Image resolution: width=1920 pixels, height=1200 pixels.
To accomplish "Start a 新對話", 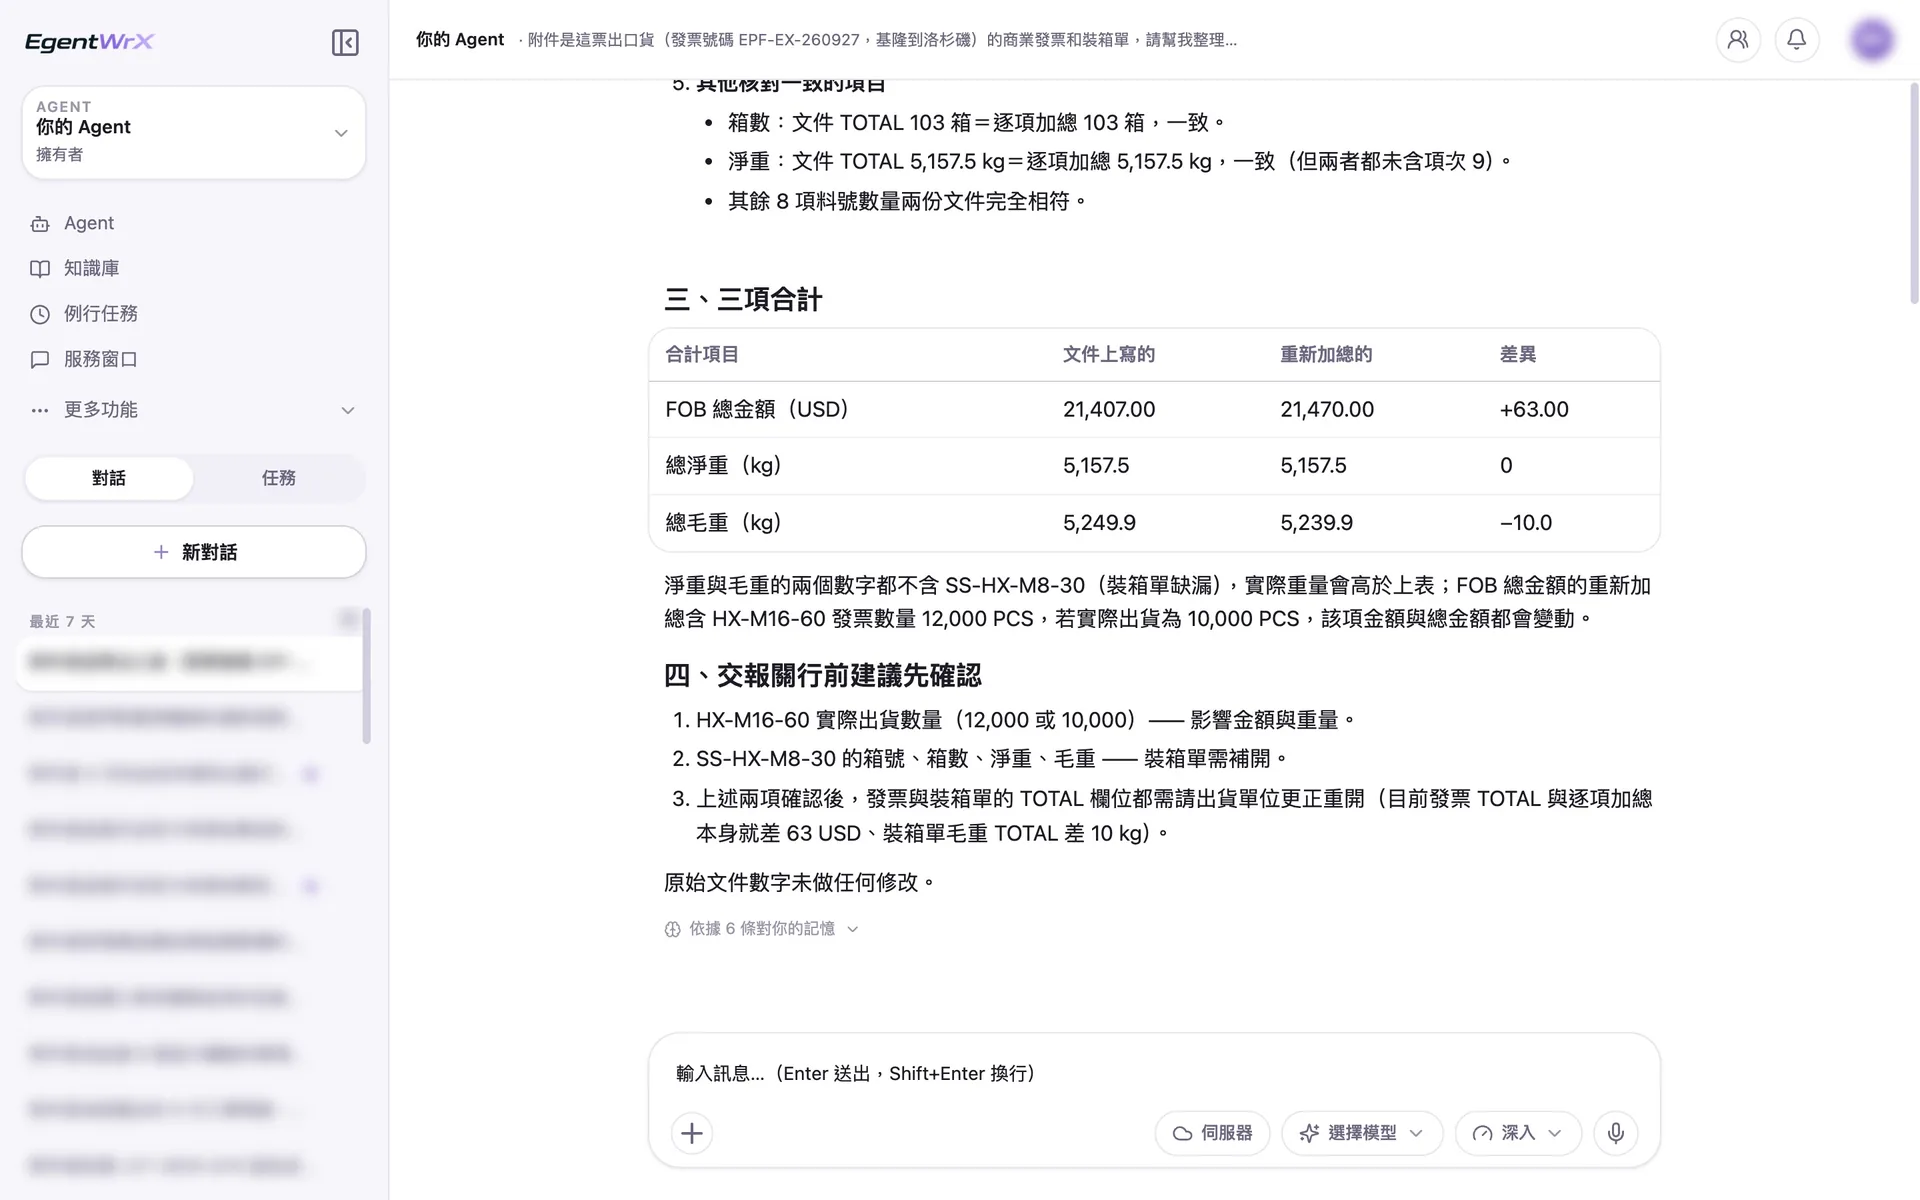I will [x=194, y=552].
